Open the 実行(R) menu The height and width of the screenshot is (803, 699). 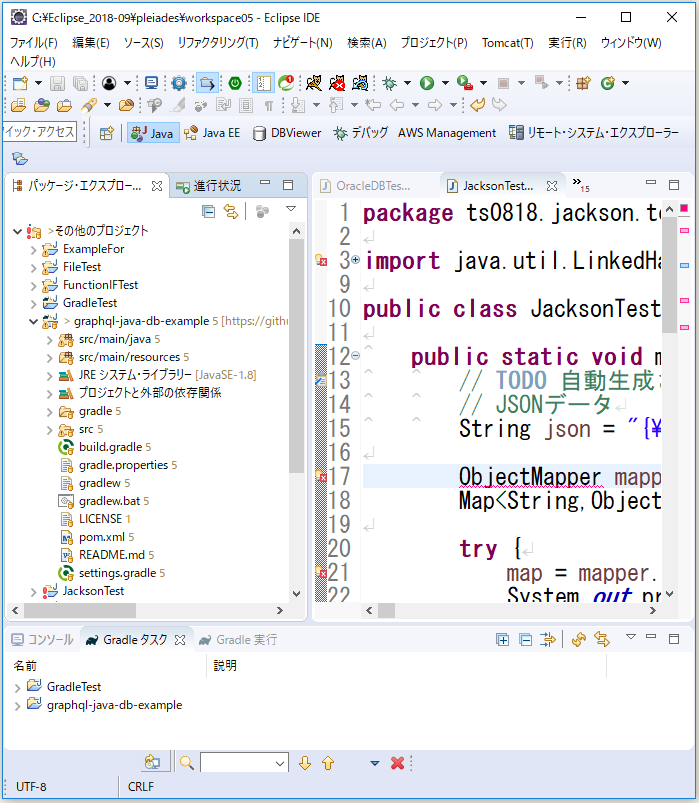567,43
